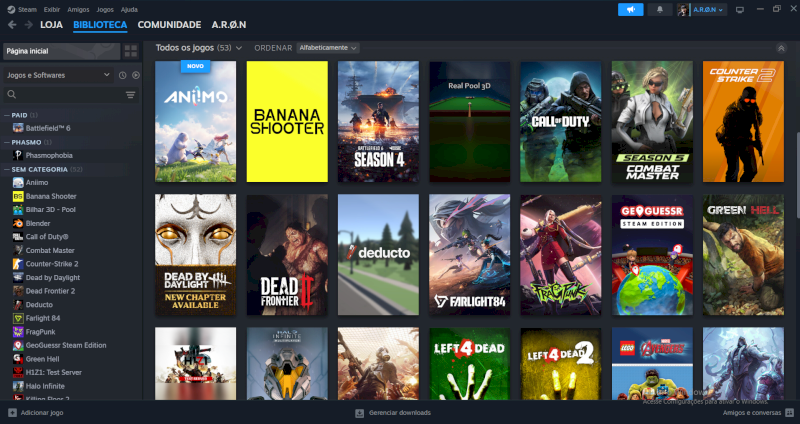Click GeoGuessr Steam Edition sidebar icon
Viewport: 800px width, 424px height.
tap(18, 345)
